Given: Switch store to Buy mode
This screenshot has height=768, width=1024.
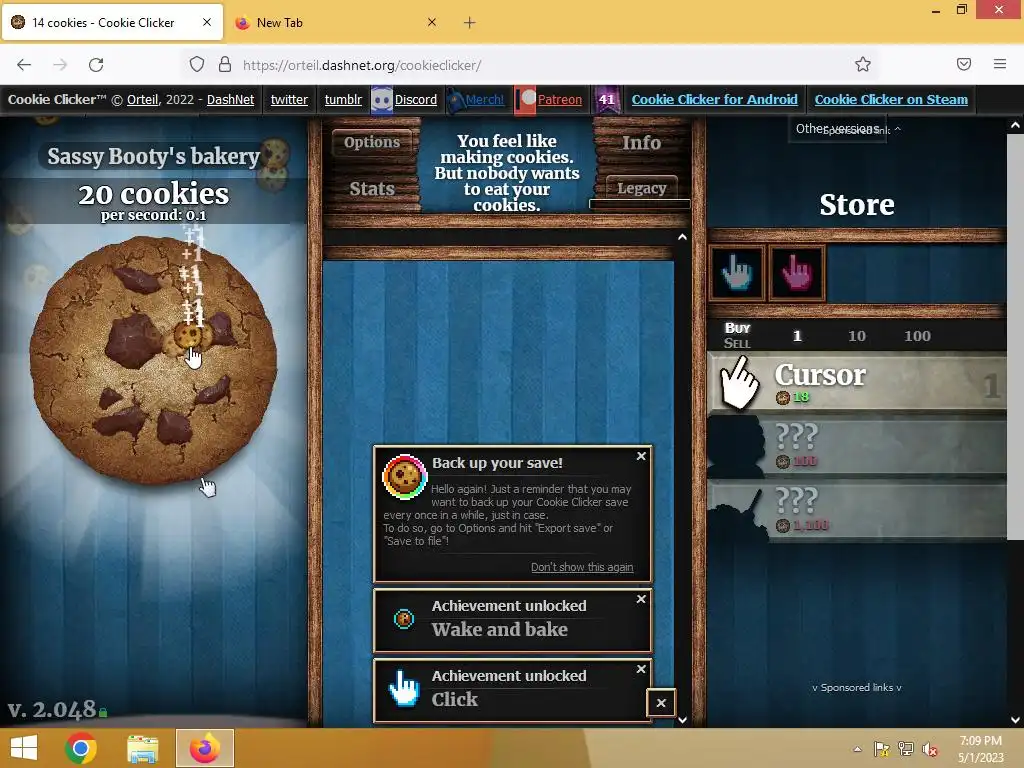Looking at the screenshot, I should coord(737,328).
